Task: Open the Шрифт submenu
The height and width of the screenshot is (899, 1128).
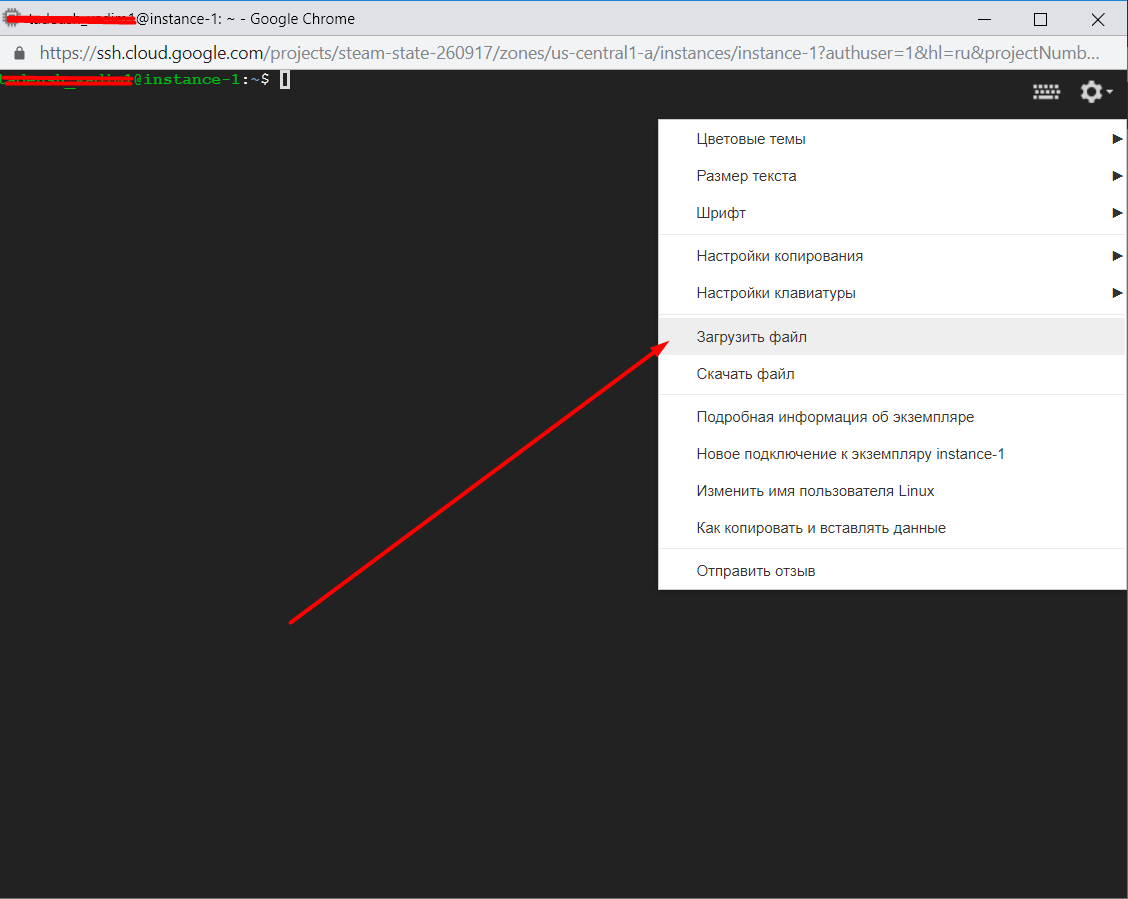Action: point(892,213)
